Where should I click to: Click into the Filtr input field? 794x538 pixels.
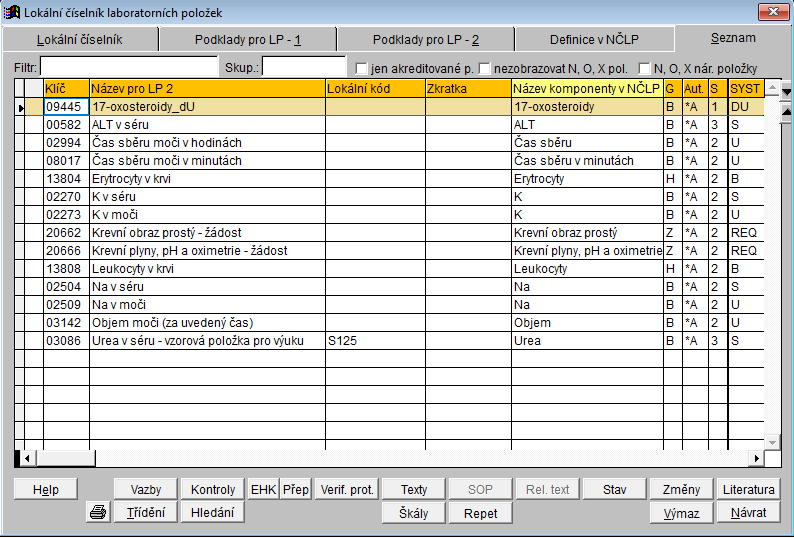coord(128,67)
